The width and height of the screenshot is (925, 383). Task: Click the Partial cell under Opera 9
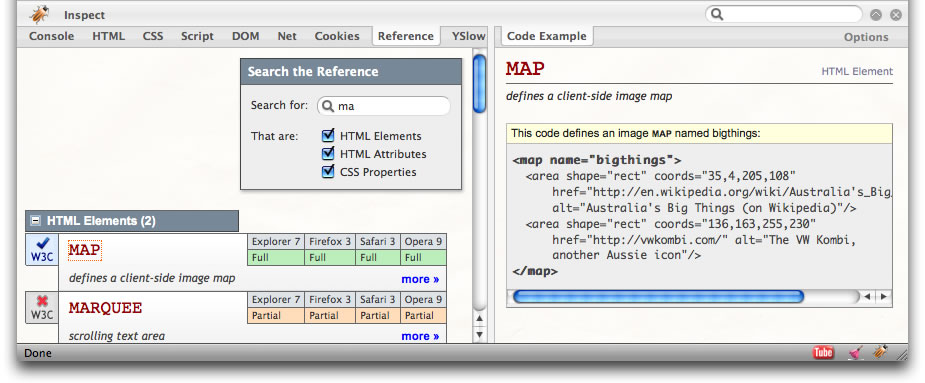tap(424, 315)
